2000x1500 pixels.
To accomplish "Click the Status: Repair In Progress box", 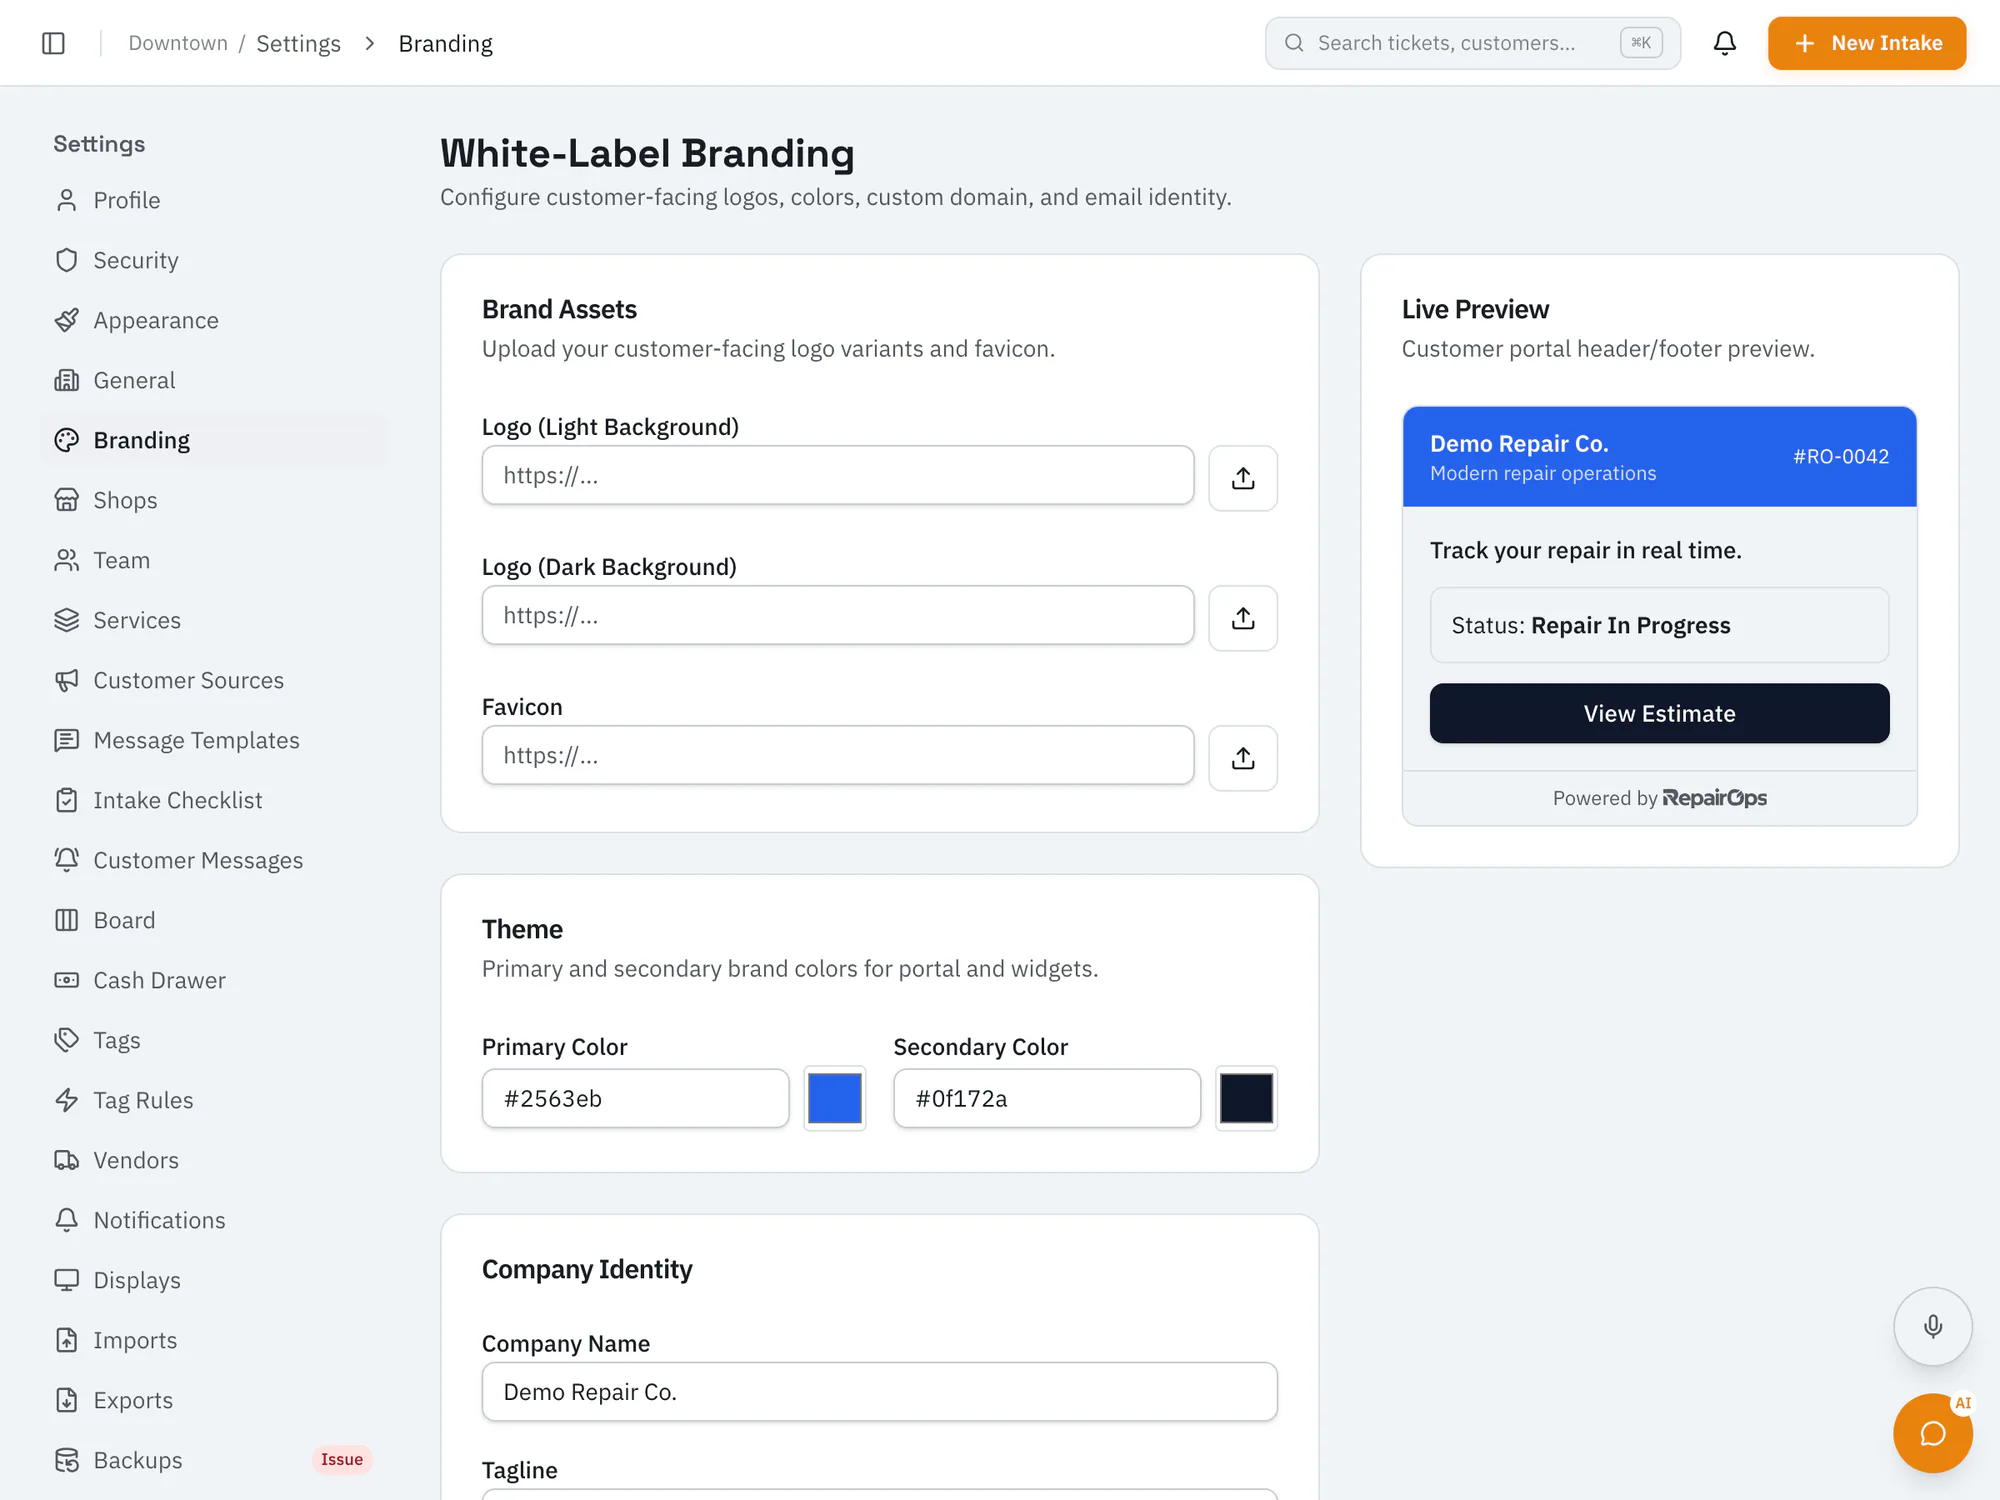I will 1659,625.
